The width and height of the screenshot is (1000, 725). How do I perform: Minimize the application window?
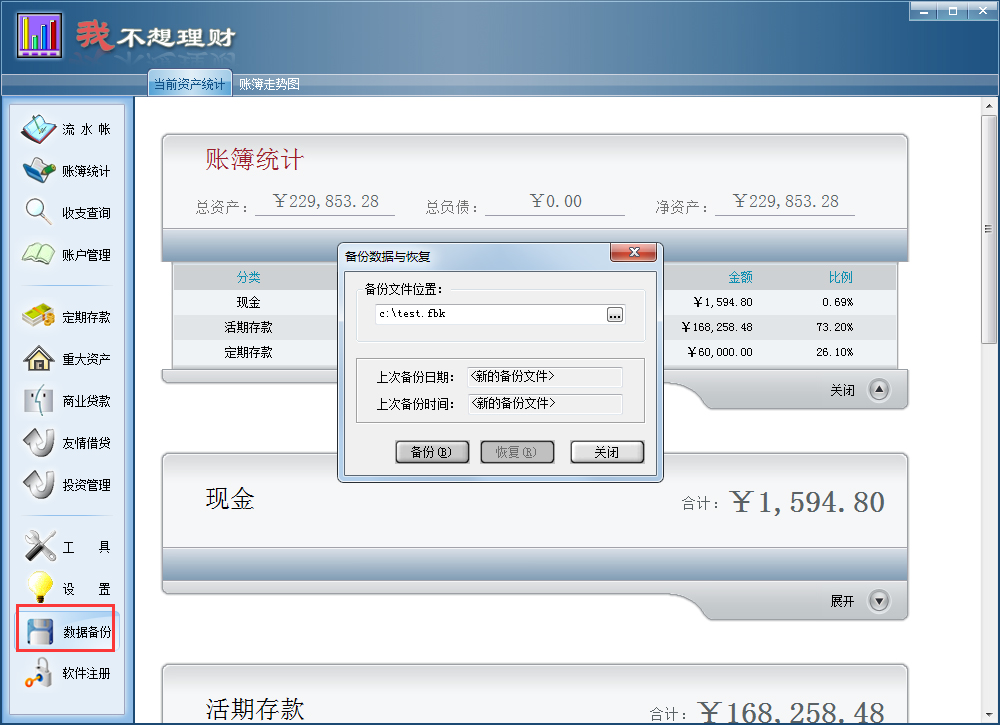923,11
